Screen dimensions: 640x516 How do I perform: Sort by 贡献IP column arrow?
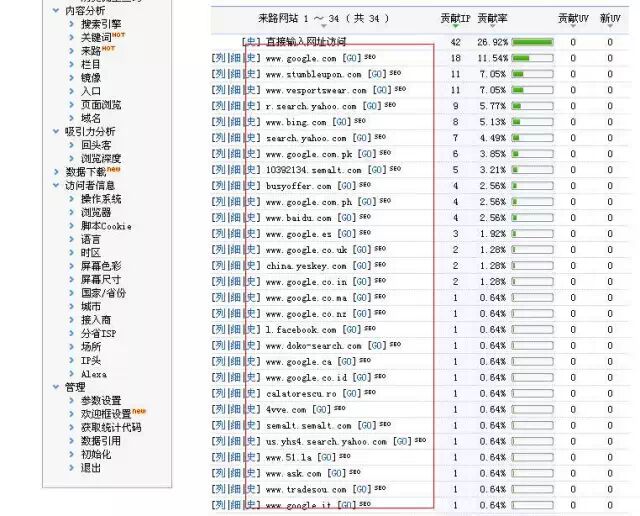pyautogui.click(x=456, y=26)
